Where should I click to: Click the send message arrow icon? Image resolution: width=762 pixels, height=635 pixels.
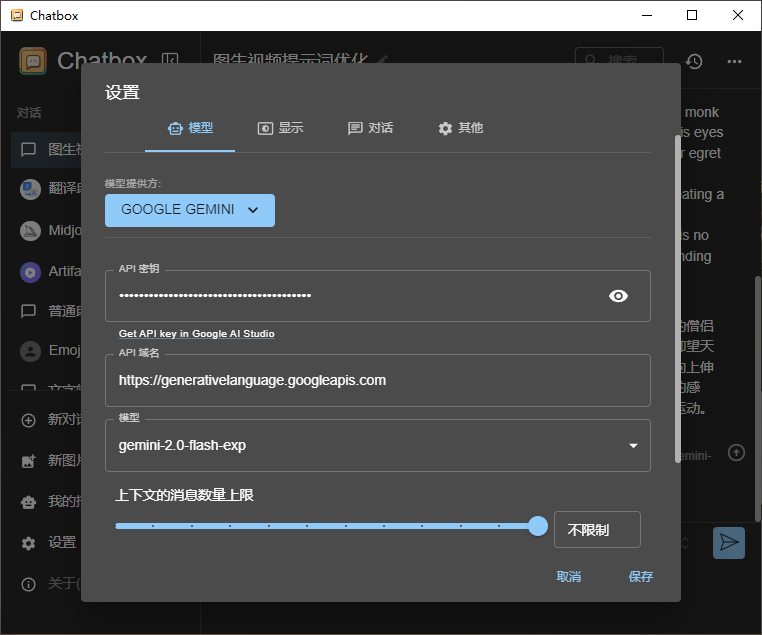[x=729, y=542]
